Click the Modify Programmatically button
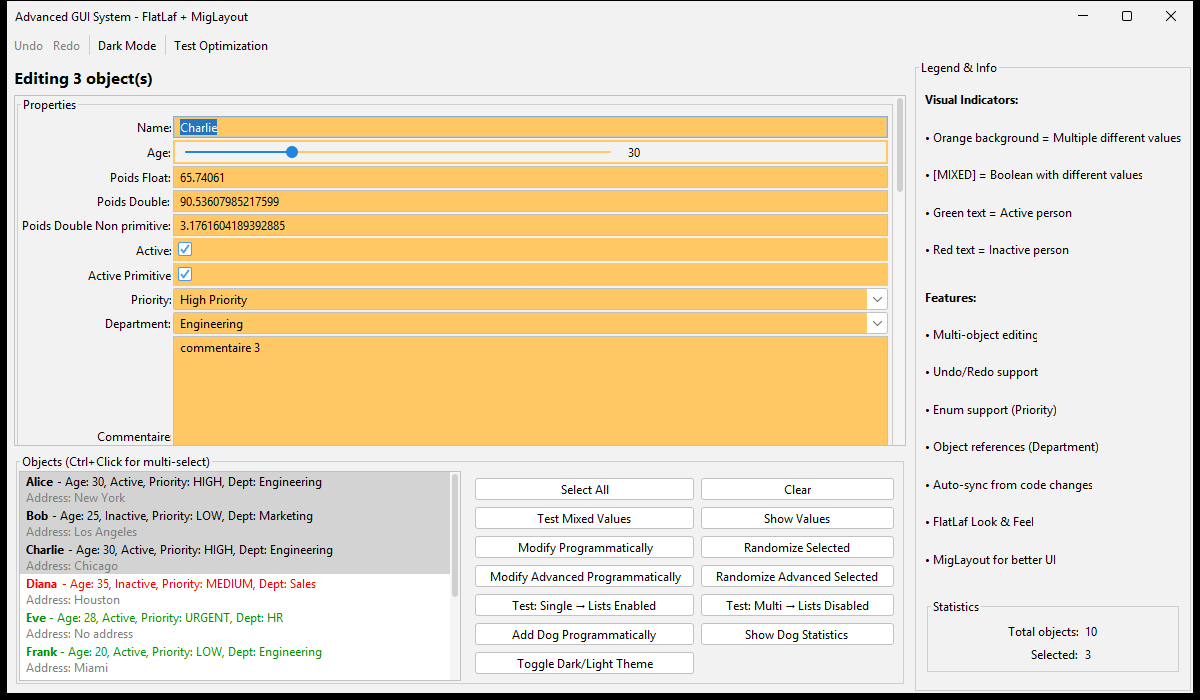The image size is (1200, 700). tap(584, 548)
